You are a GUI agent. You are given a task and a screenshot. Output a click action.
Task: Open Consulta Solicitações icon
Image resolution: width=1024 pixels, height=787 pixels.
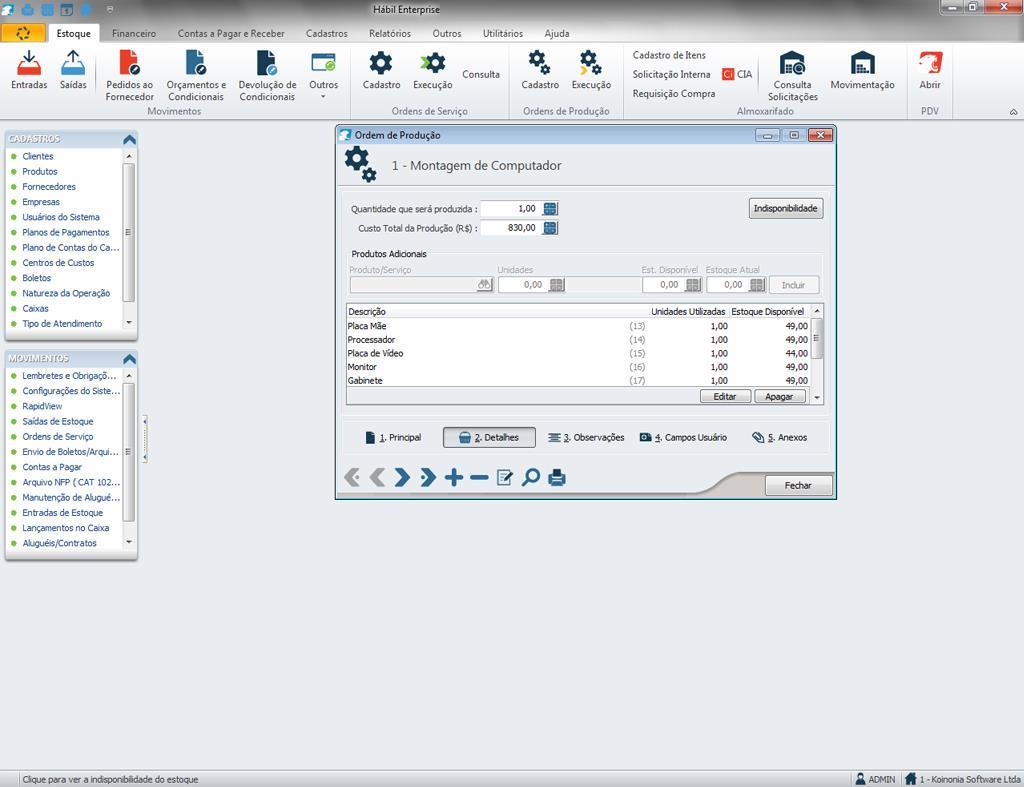pos(792,76)
